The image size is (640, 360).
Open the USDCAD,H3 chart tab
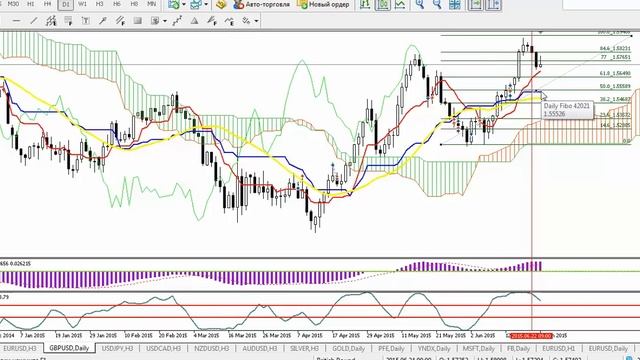click(x=163, y=348)
